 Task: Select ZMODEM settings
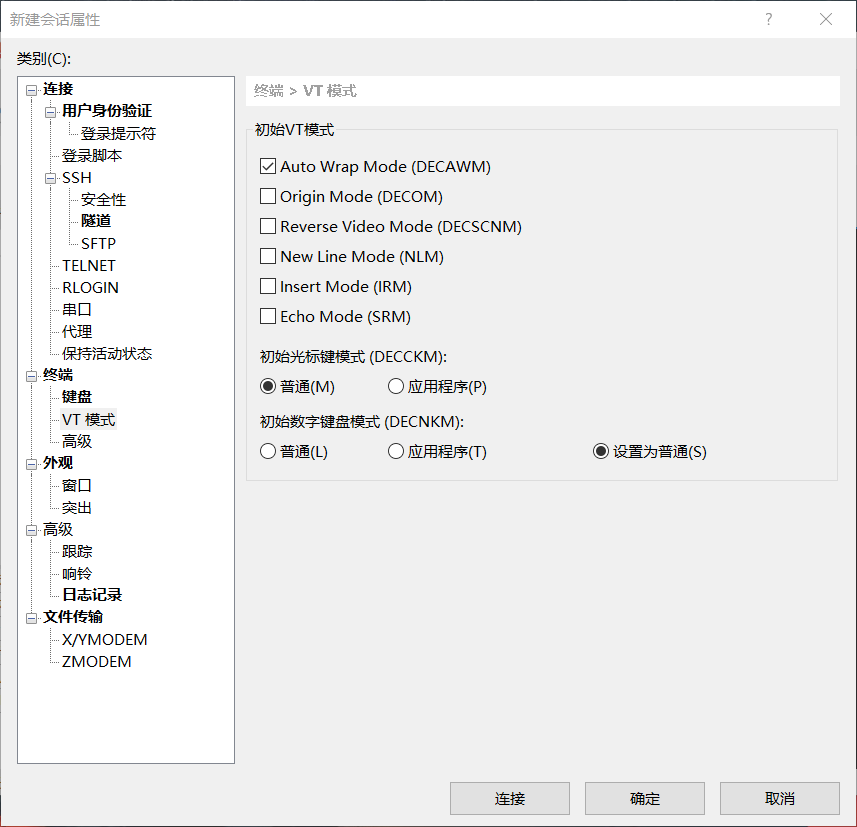tap(96, 662)
